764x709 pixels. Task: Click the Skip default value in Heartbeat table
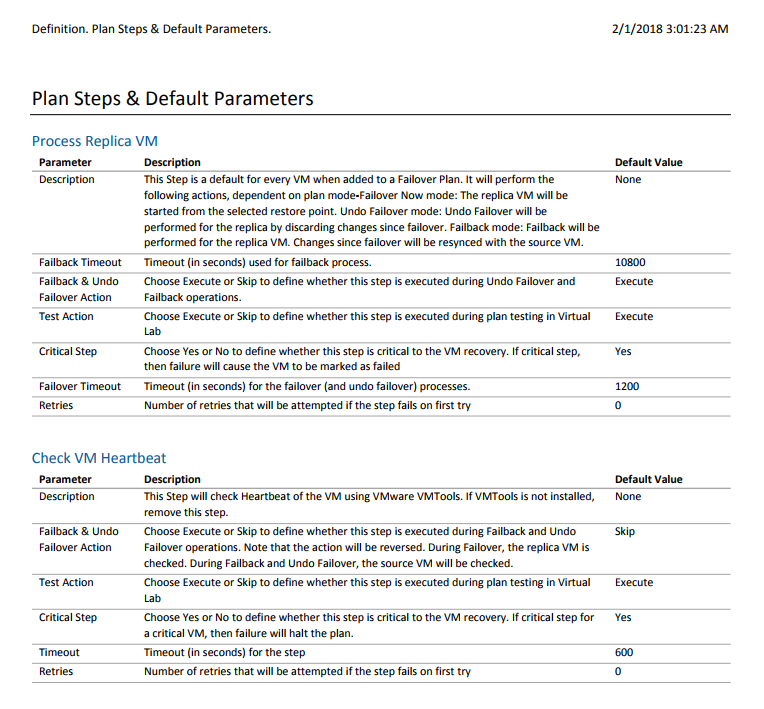[625, 531]
